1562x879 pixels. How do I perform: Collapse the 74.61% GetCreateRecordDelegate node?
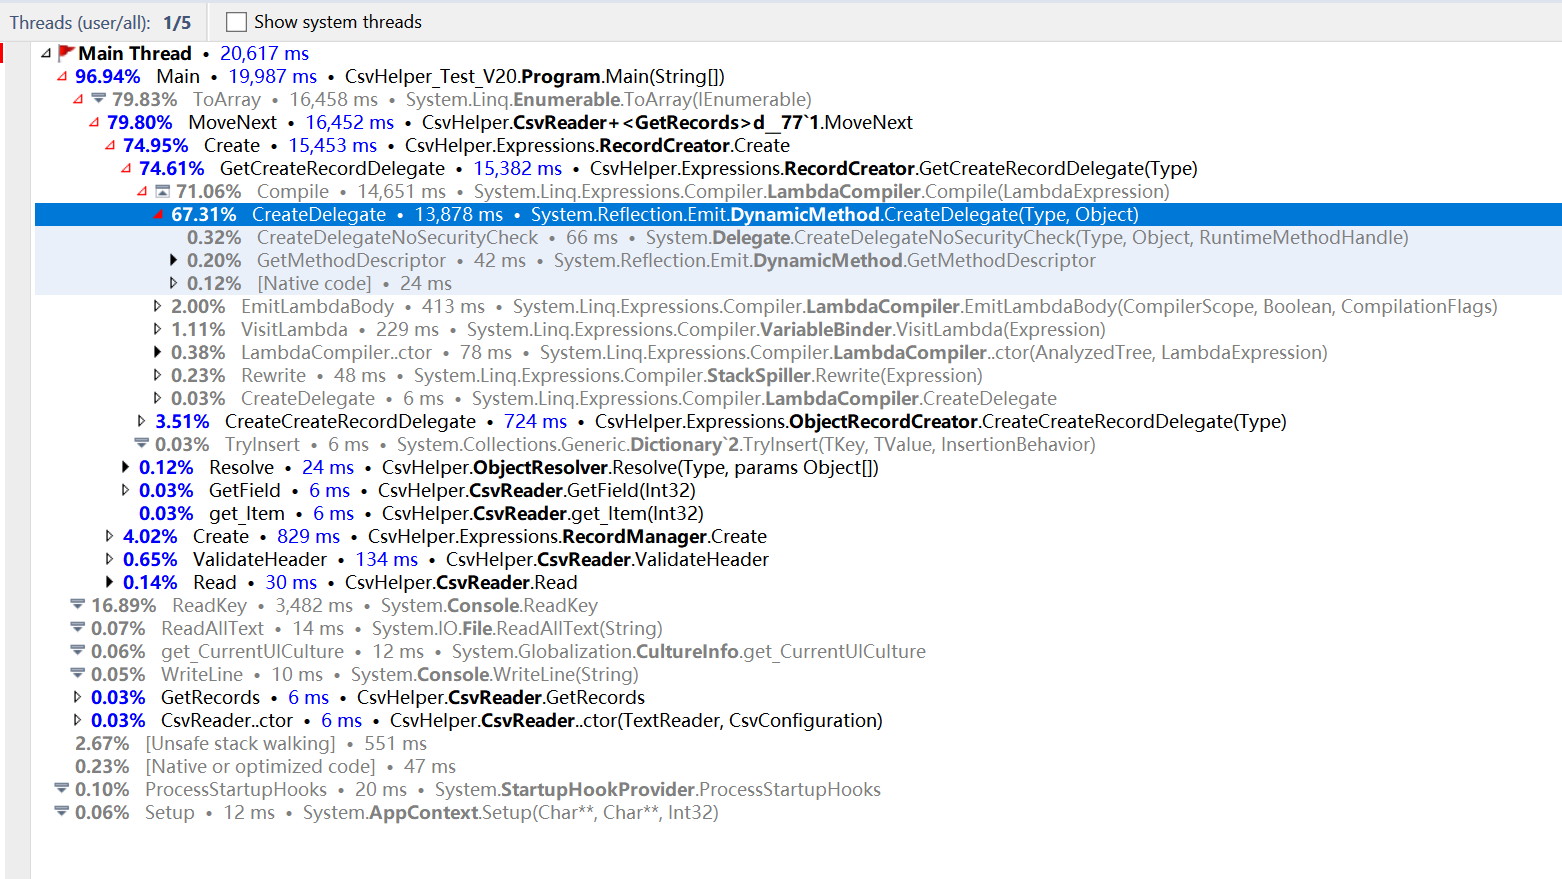tap(126, 168)
